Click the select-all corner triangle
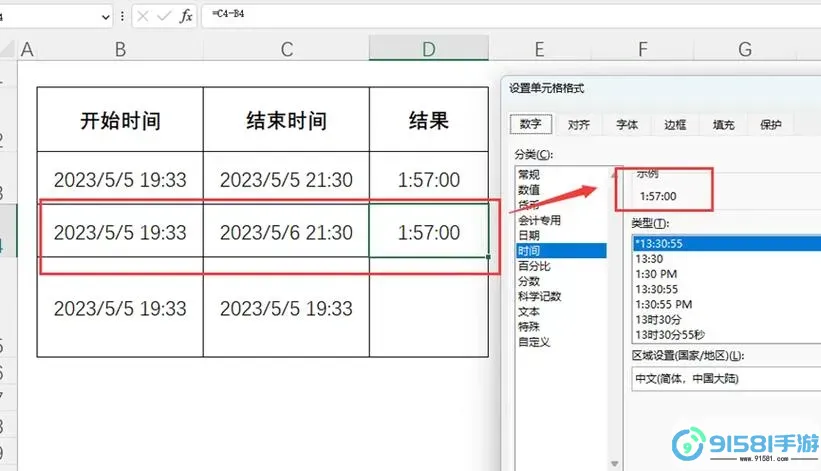 click(x=7, y=49)
